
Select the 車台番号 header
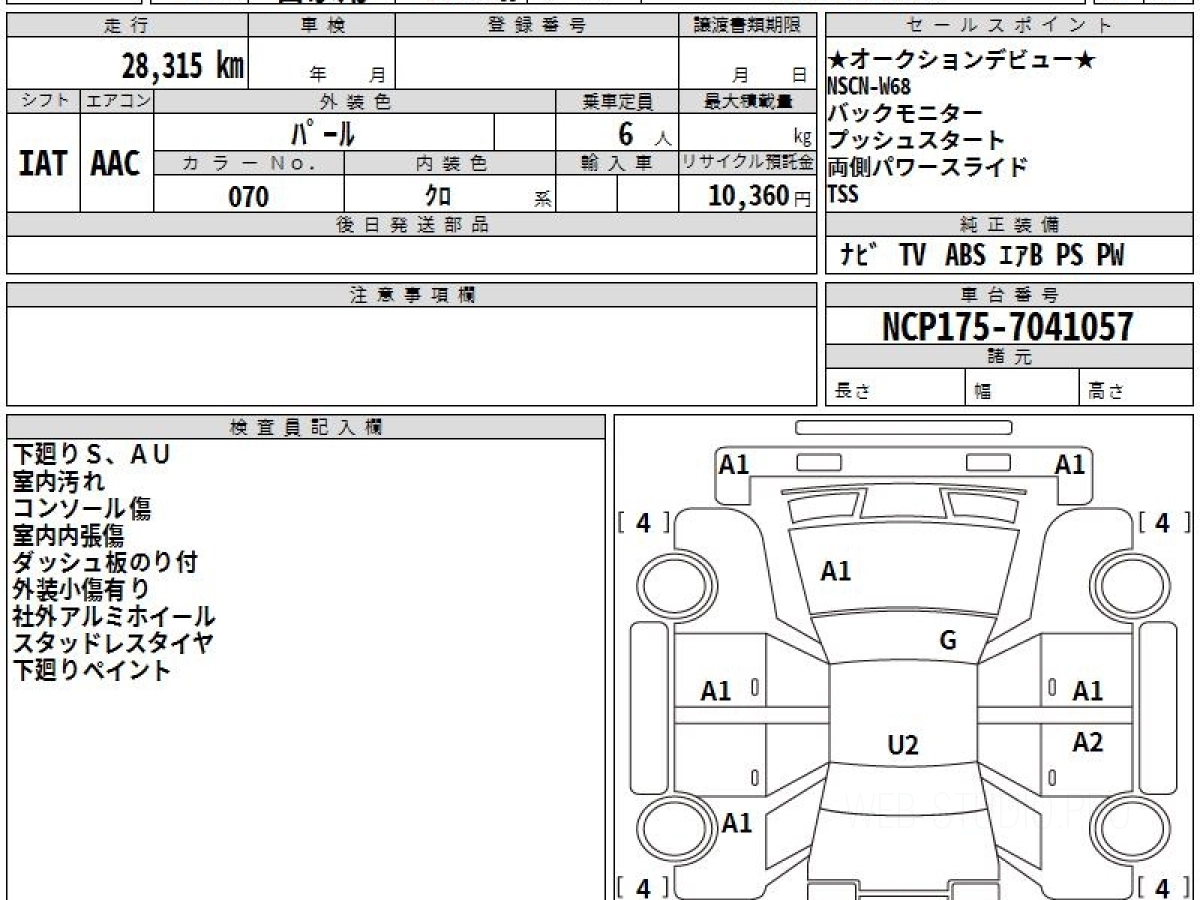(x=1009, y=294)
